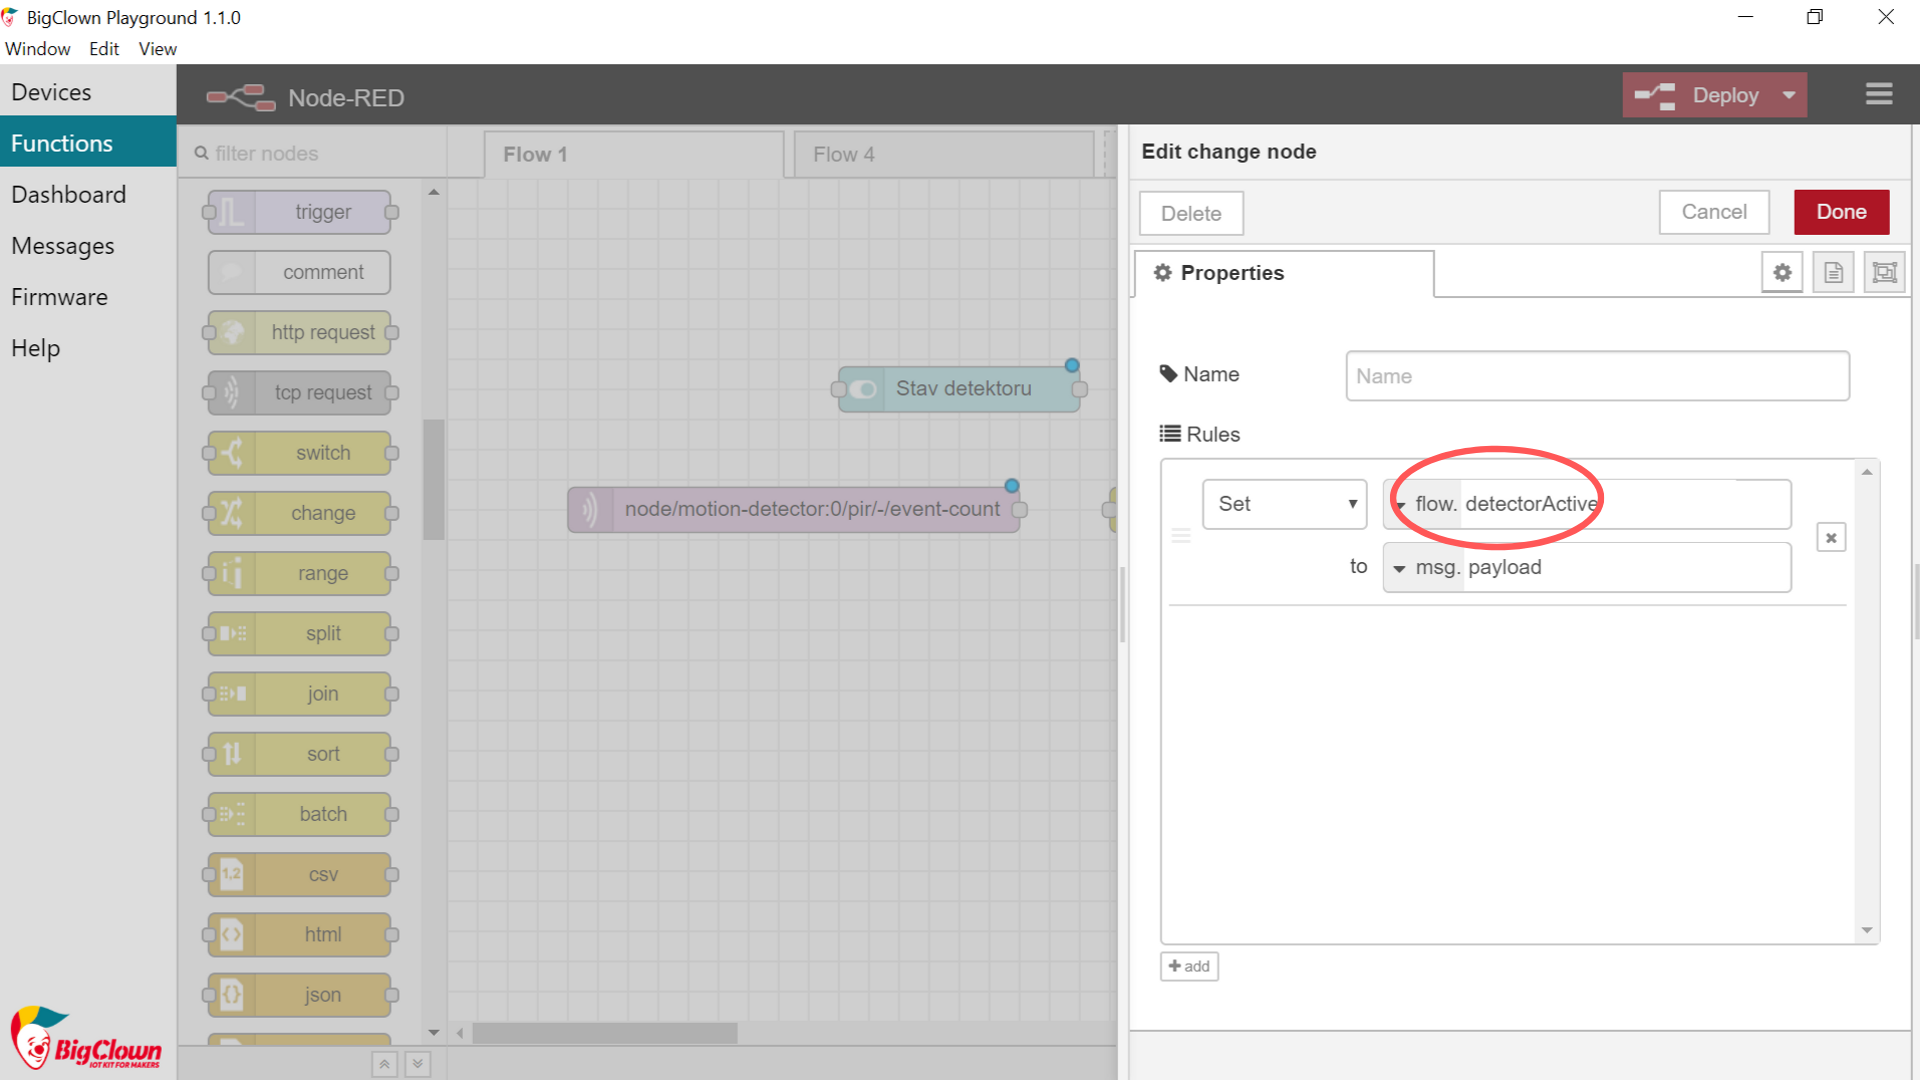The height and width of the screenshot is (1080, 1920).
Task: Click the Deploy button
Action: [1697, 95]
